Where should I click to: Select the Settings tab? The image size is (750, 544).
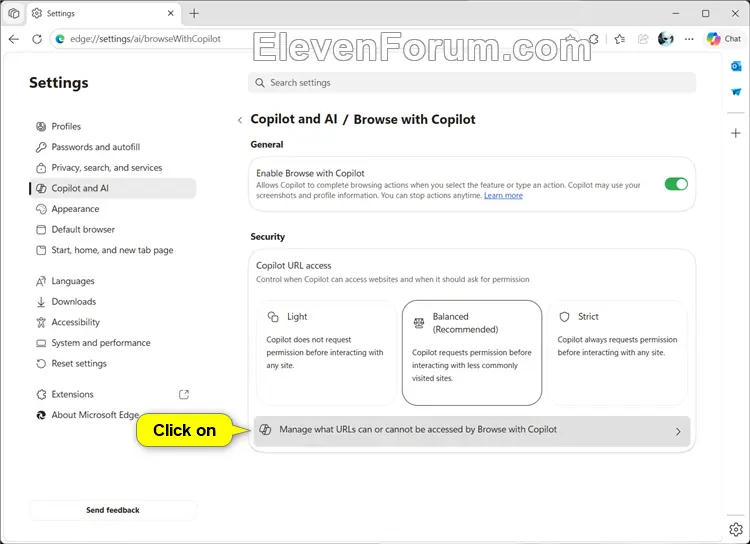(103, 13)
